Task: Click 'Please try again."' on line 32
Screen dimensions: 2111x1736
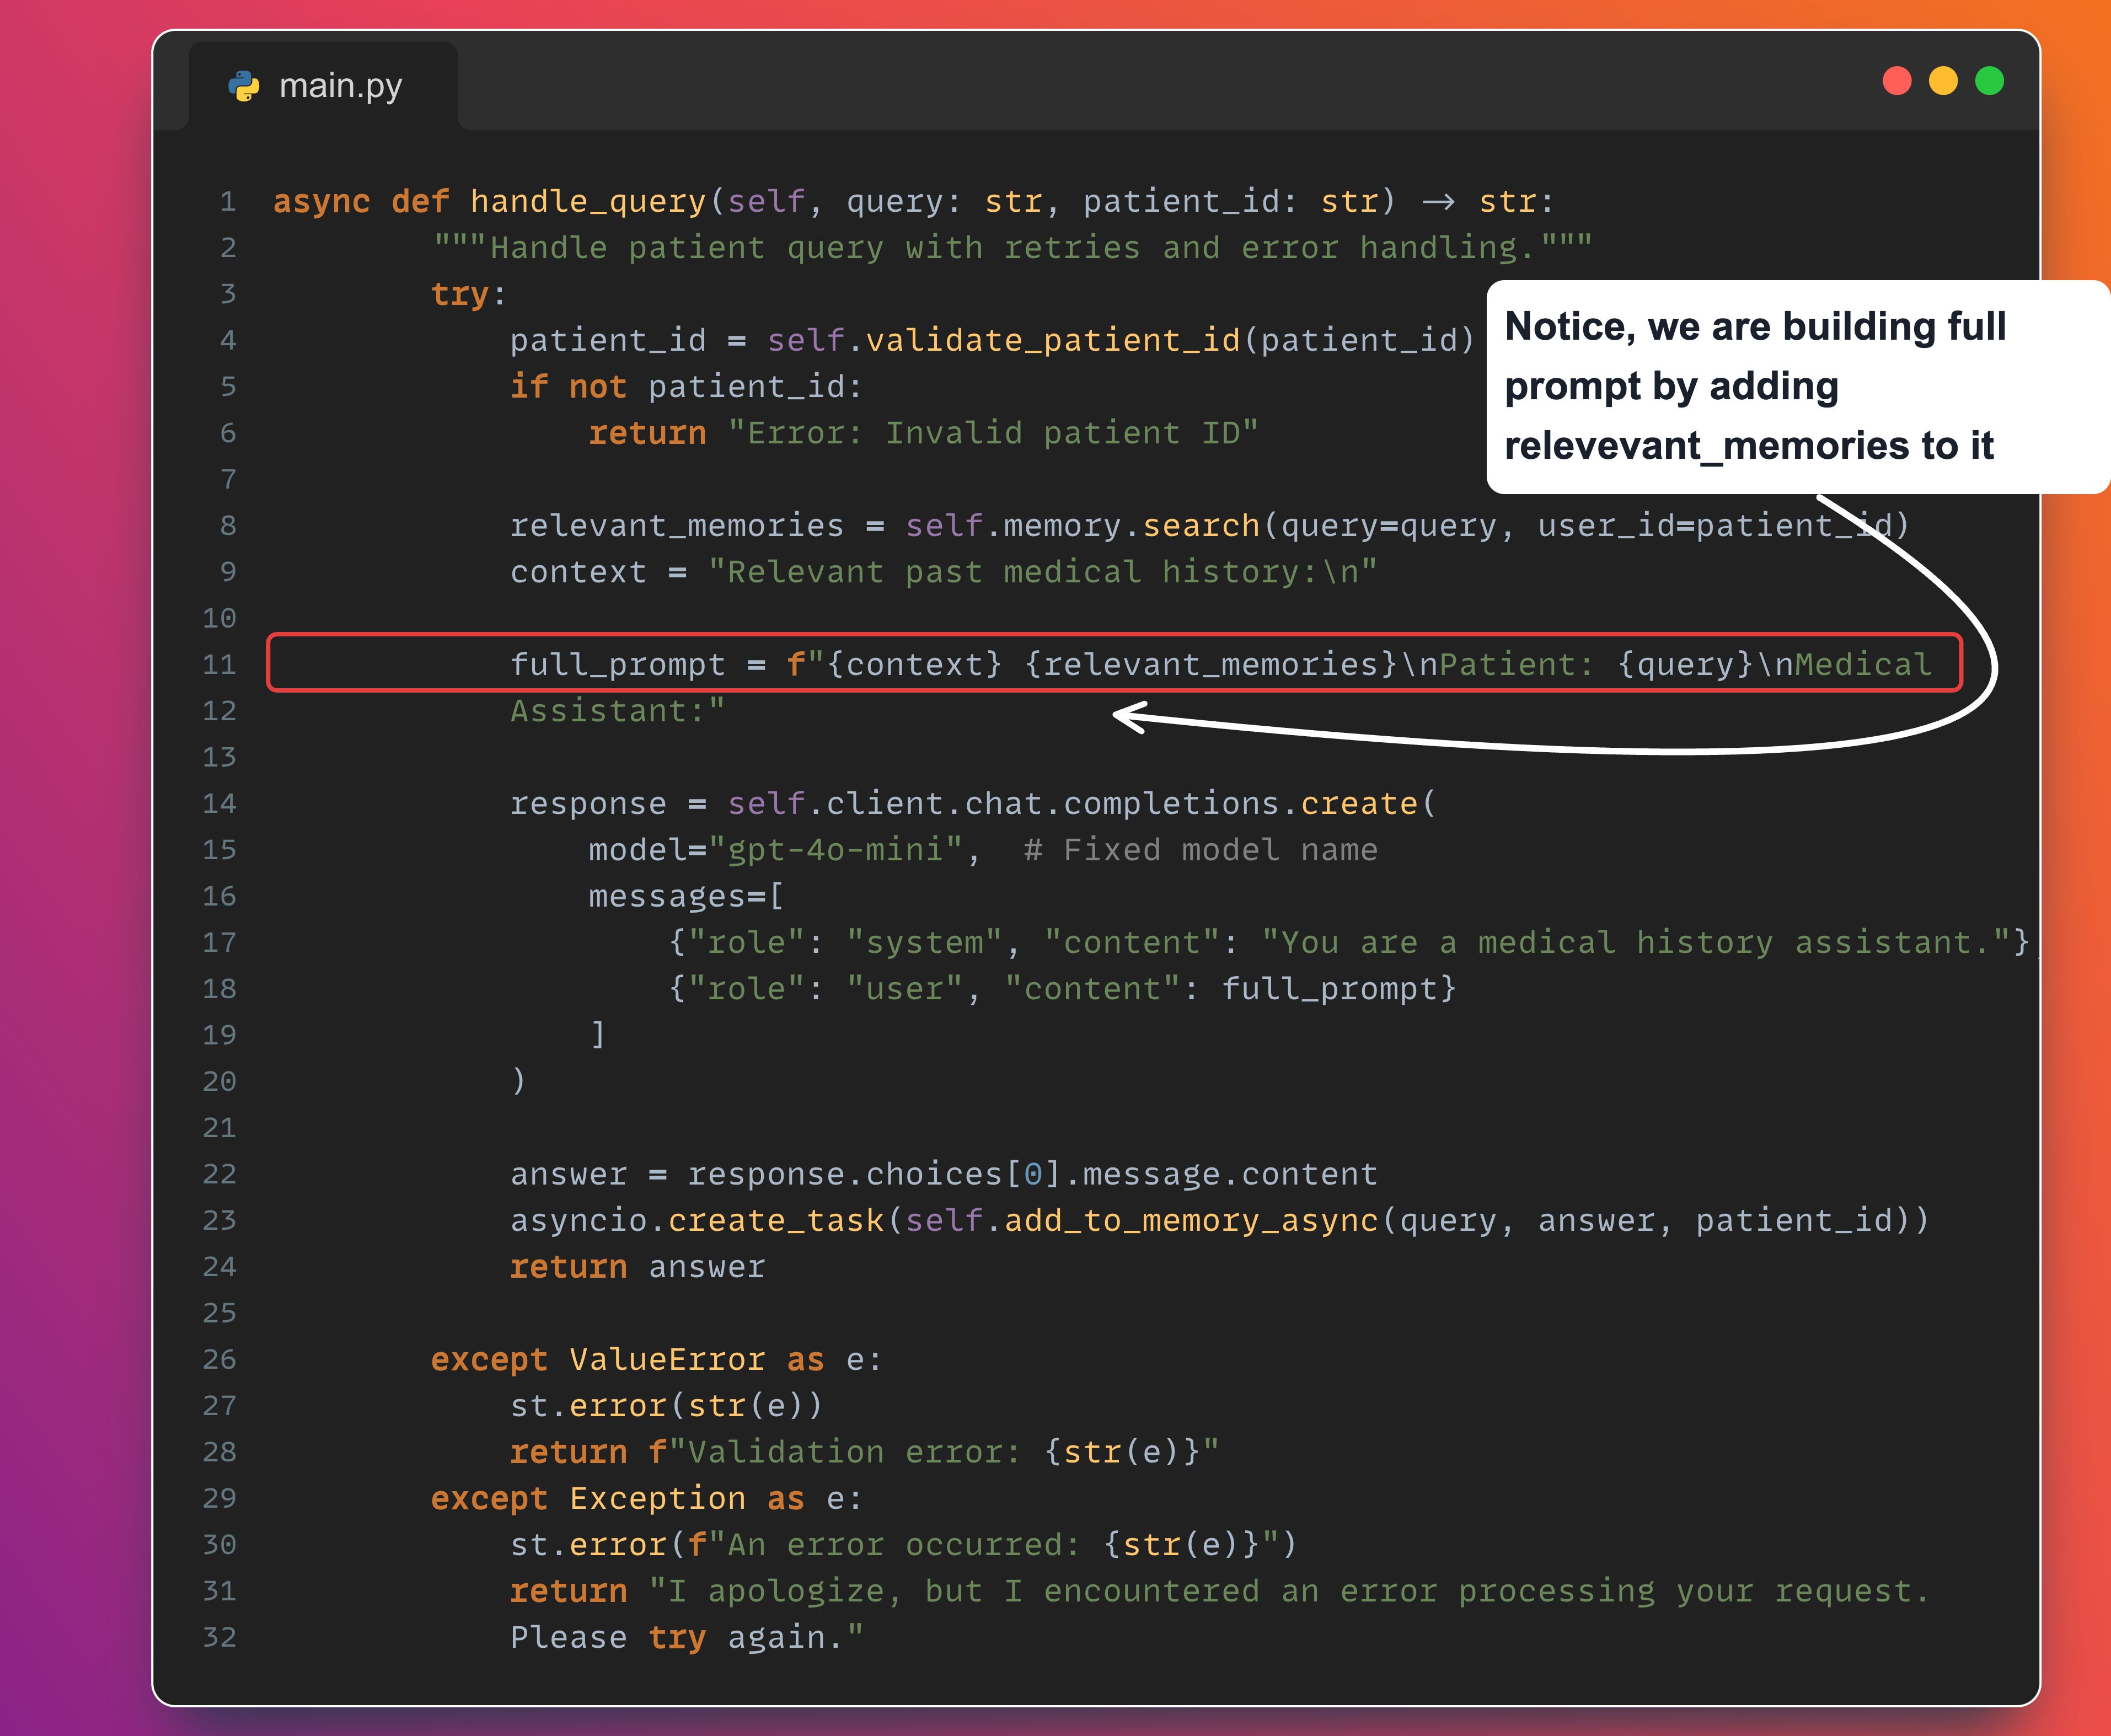Action: (x=687, y=1638)
